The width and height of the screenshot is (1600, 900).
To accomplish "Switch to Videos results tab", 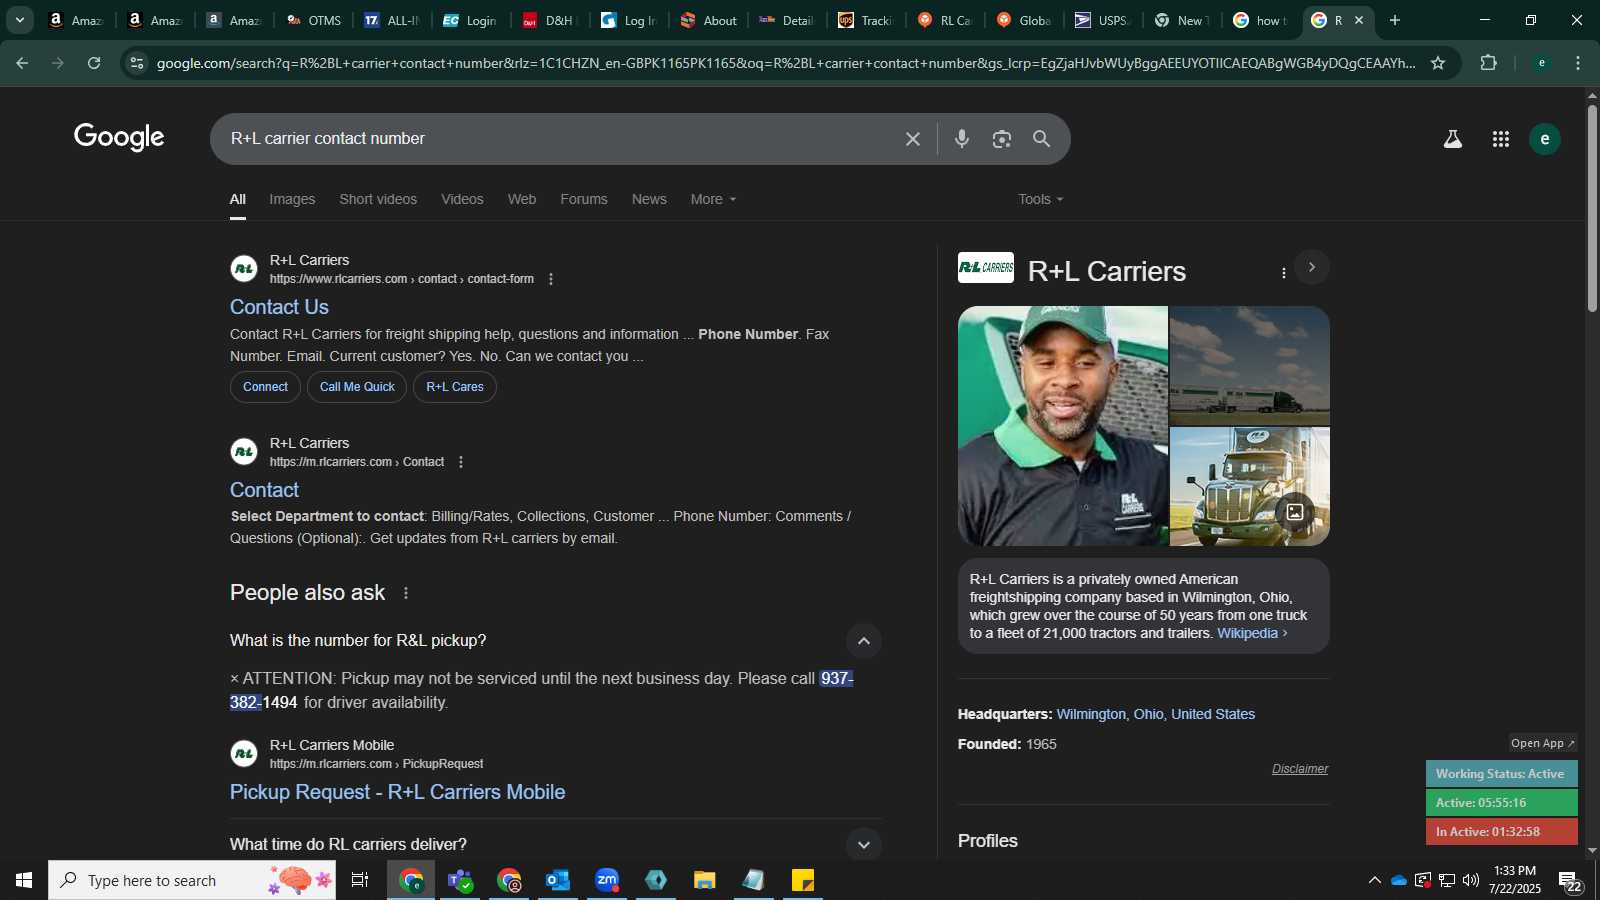I will point(462,199).
